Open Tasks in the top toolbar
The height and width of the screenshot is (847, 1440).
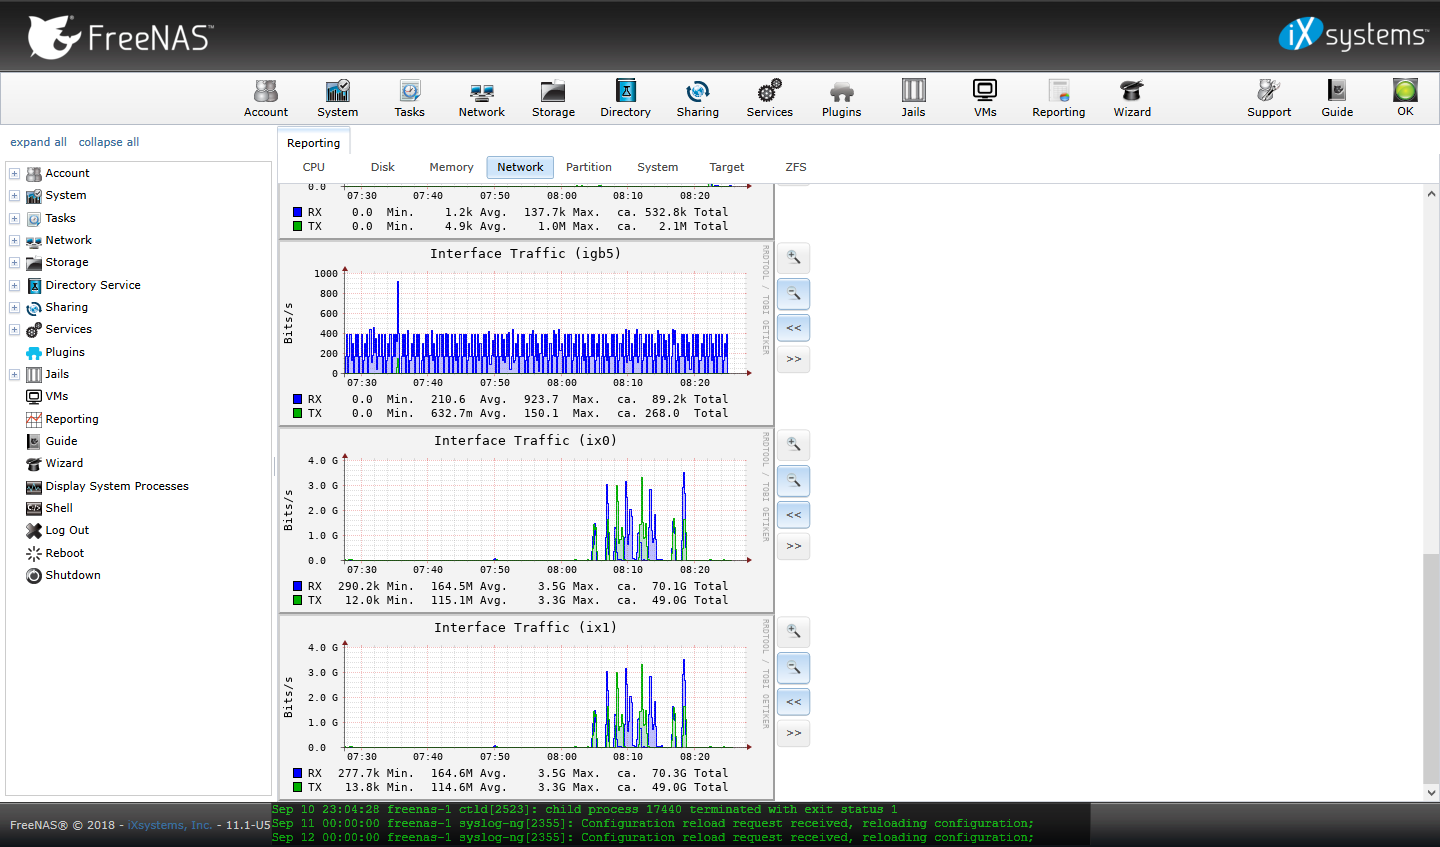click(410, 98)
